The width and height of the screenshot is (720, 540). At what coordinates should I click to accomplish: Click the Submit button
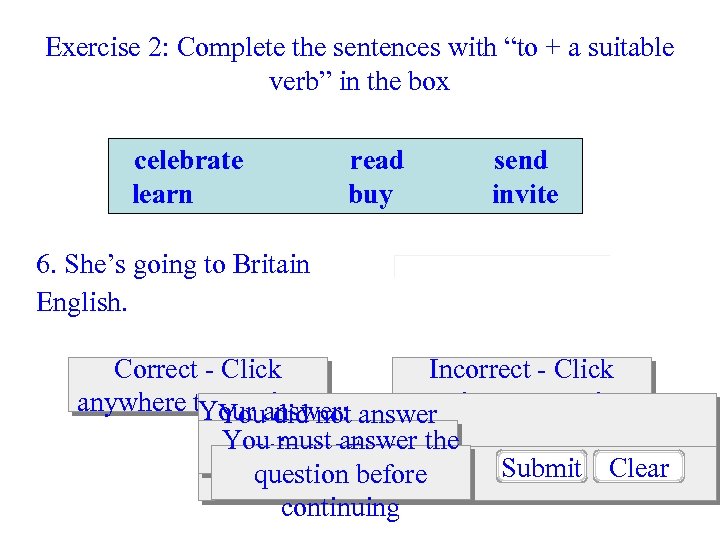[542, 468]
